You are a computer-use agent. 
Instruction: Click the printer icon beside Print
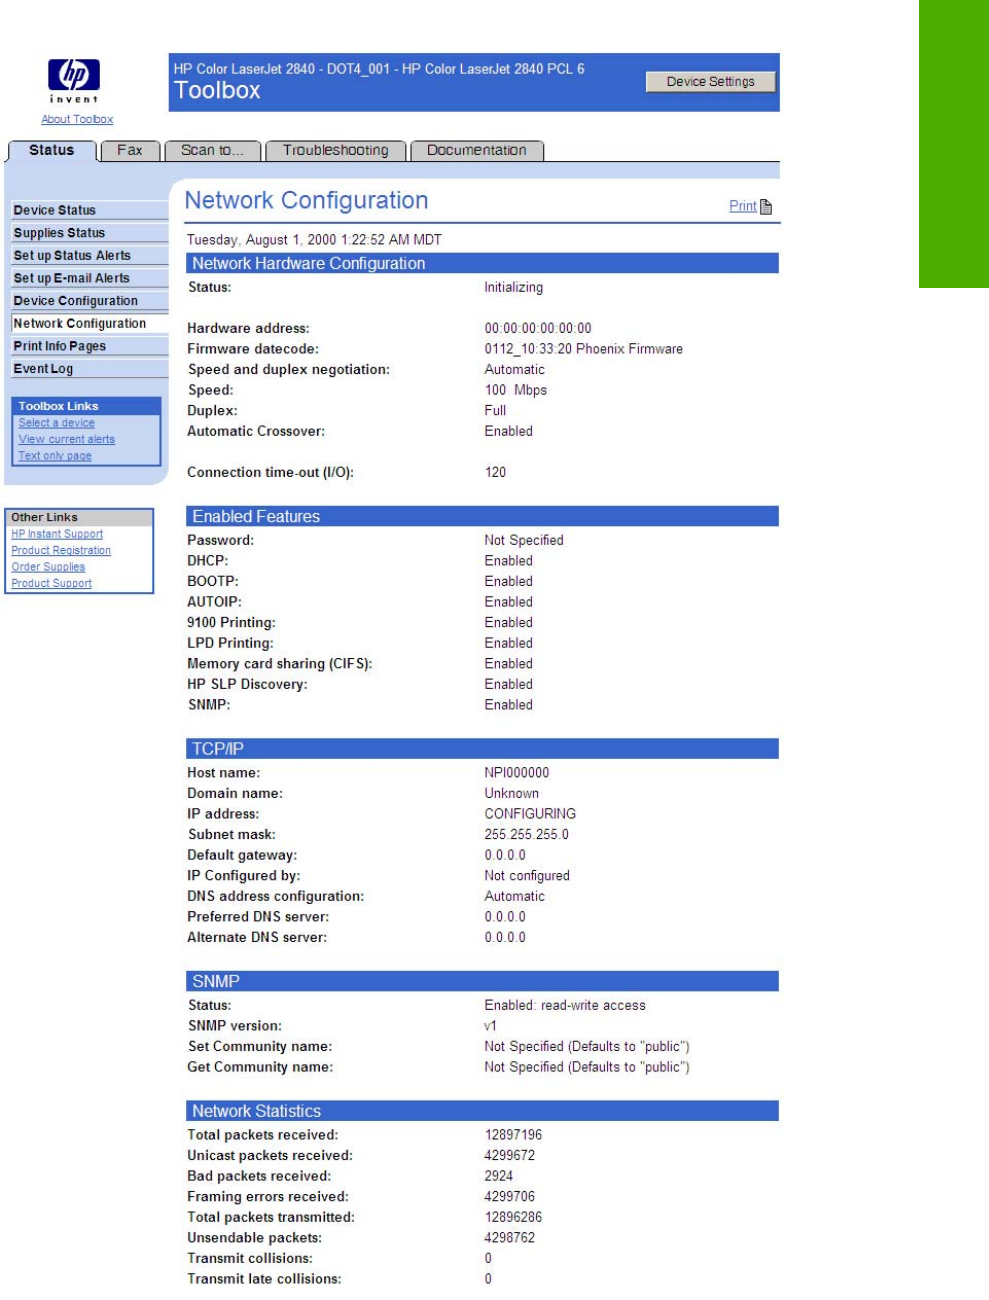(767, 207)
